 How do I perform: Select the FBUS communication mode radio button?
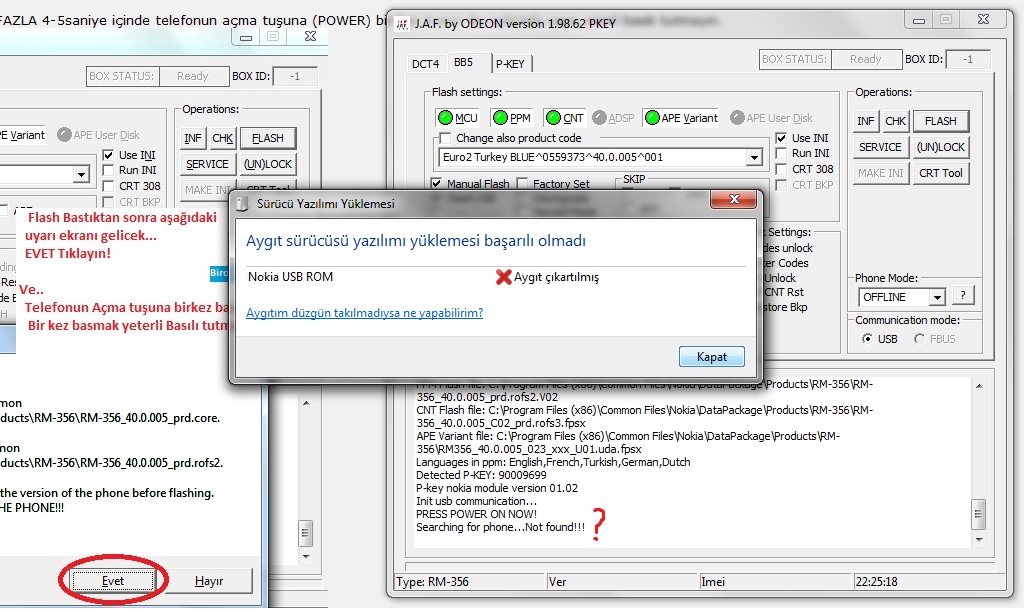920,339
